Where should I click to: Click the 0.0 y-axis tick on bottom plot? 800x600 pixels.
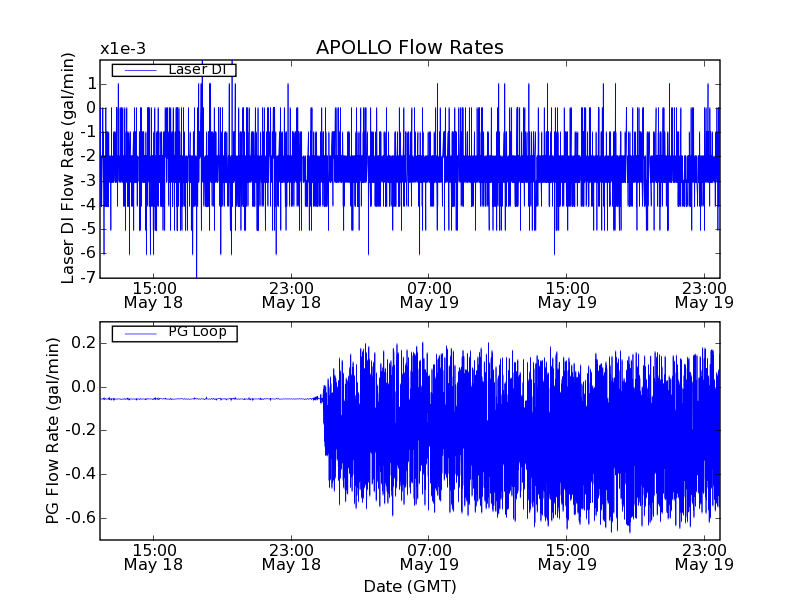tap(82, 387)
